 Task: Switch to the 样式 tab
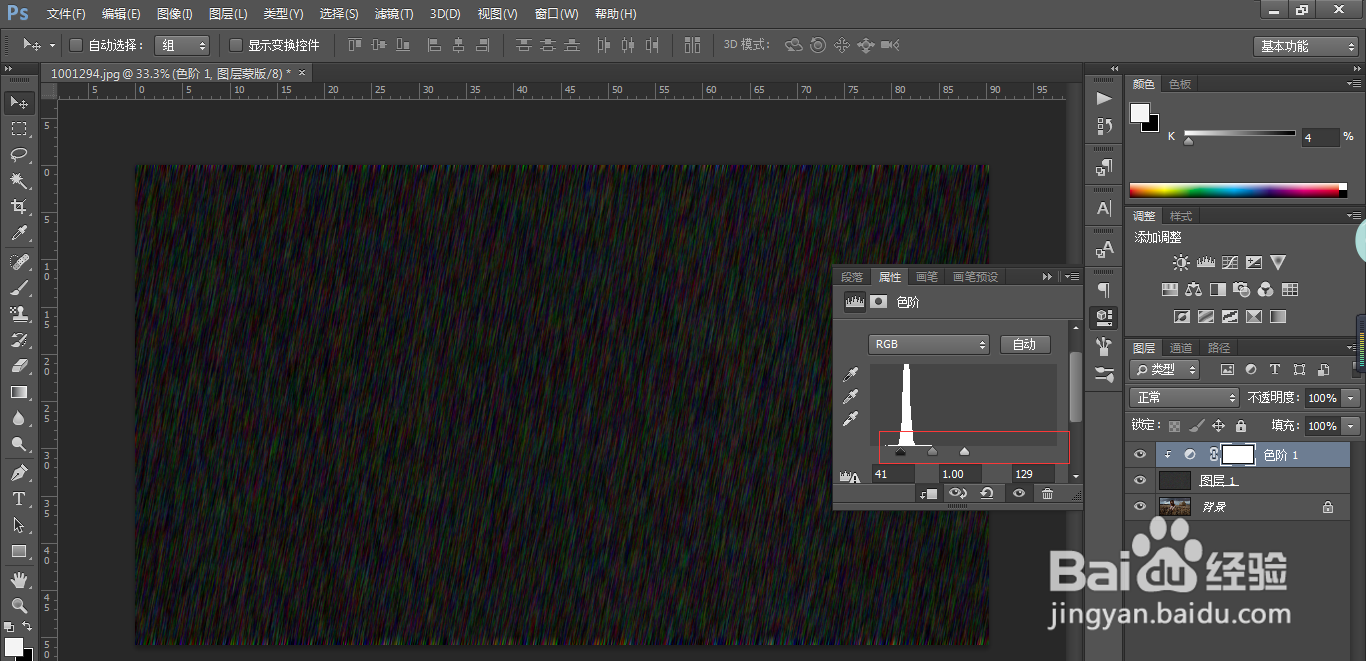pyautogui.click(x=1181, y=216)
